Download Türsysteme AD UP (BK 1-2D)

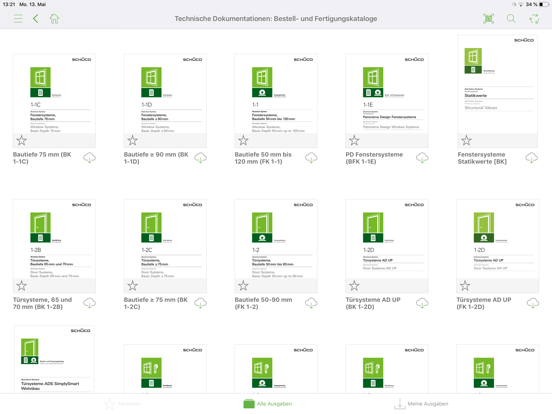pyautogui.click(x=422, y=303)
